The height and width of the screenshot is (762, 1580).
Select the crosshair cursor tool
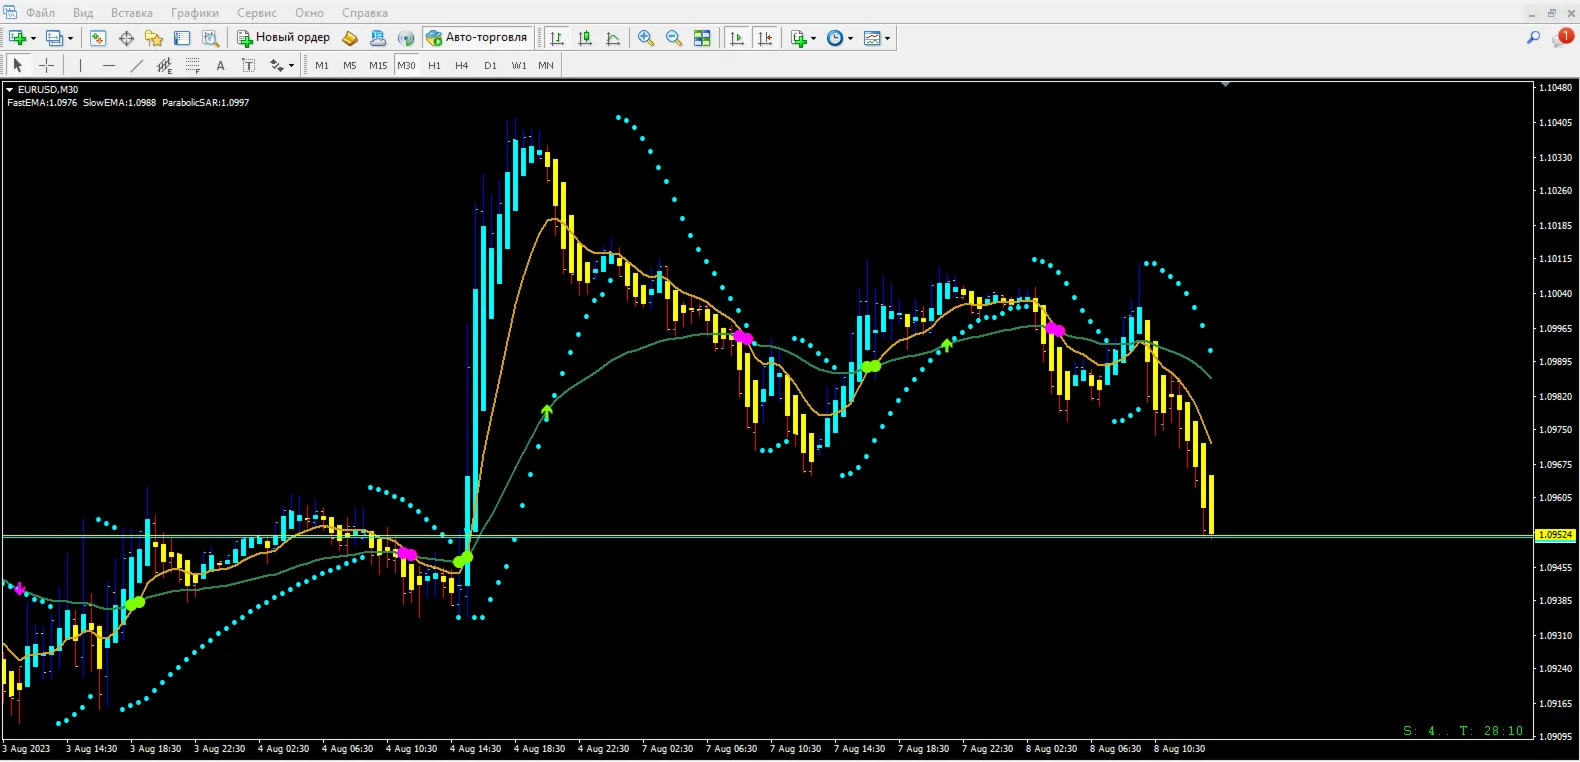click(46, 65)
